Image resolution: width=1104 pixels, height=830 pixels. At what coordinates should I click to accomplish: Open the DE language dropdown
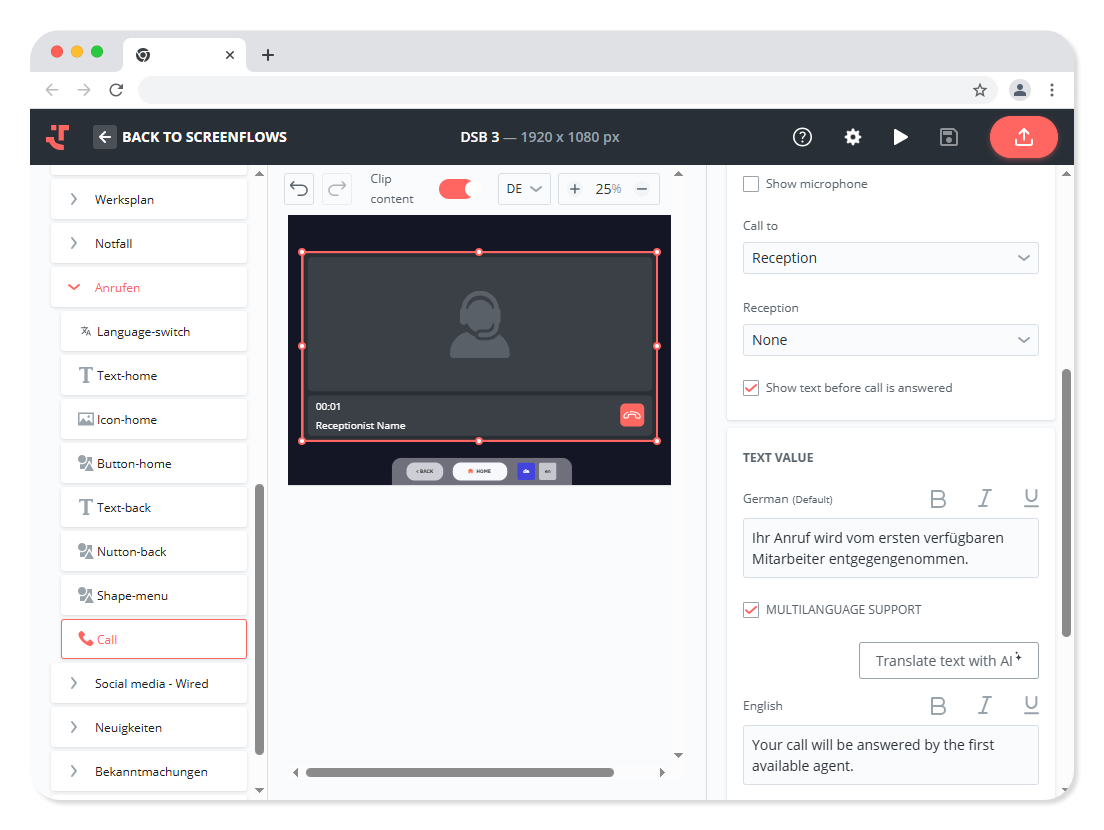click(x=523, y=189)
